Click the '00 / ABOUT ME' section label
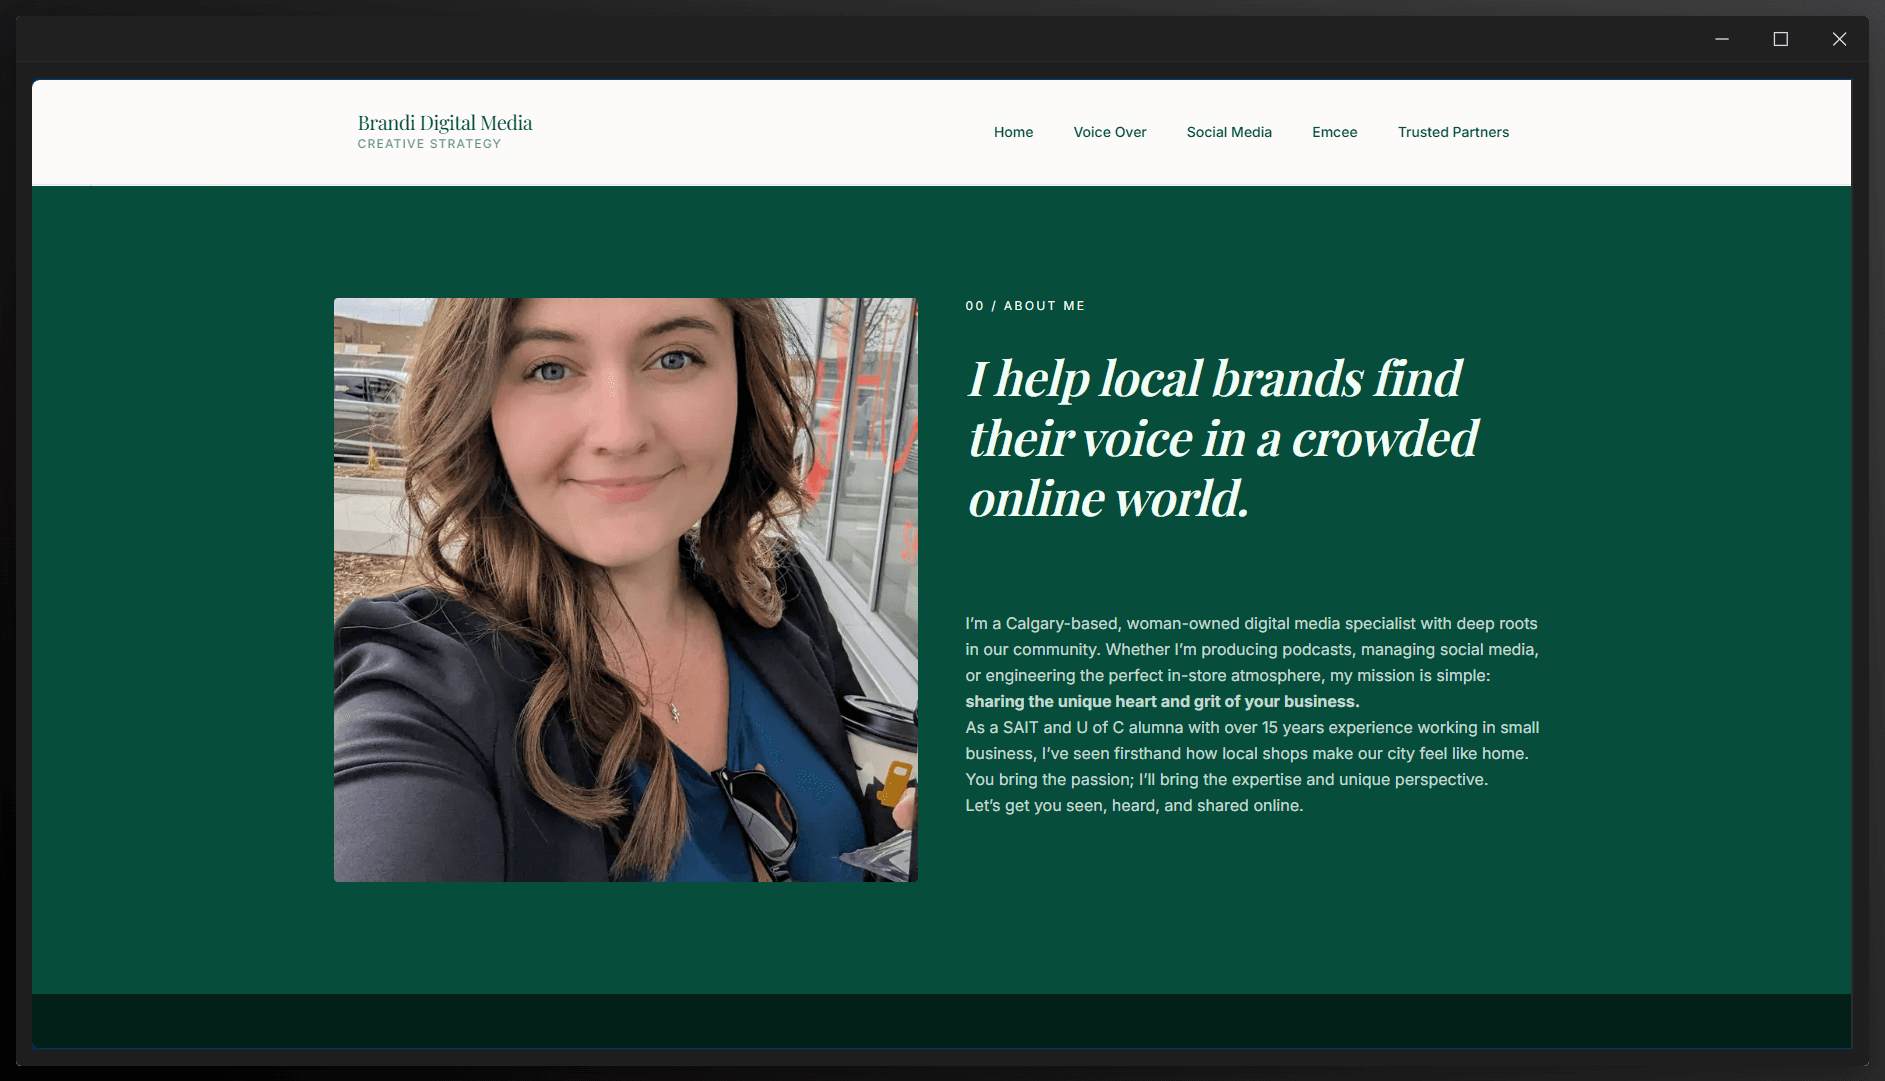 (1024, 306)
